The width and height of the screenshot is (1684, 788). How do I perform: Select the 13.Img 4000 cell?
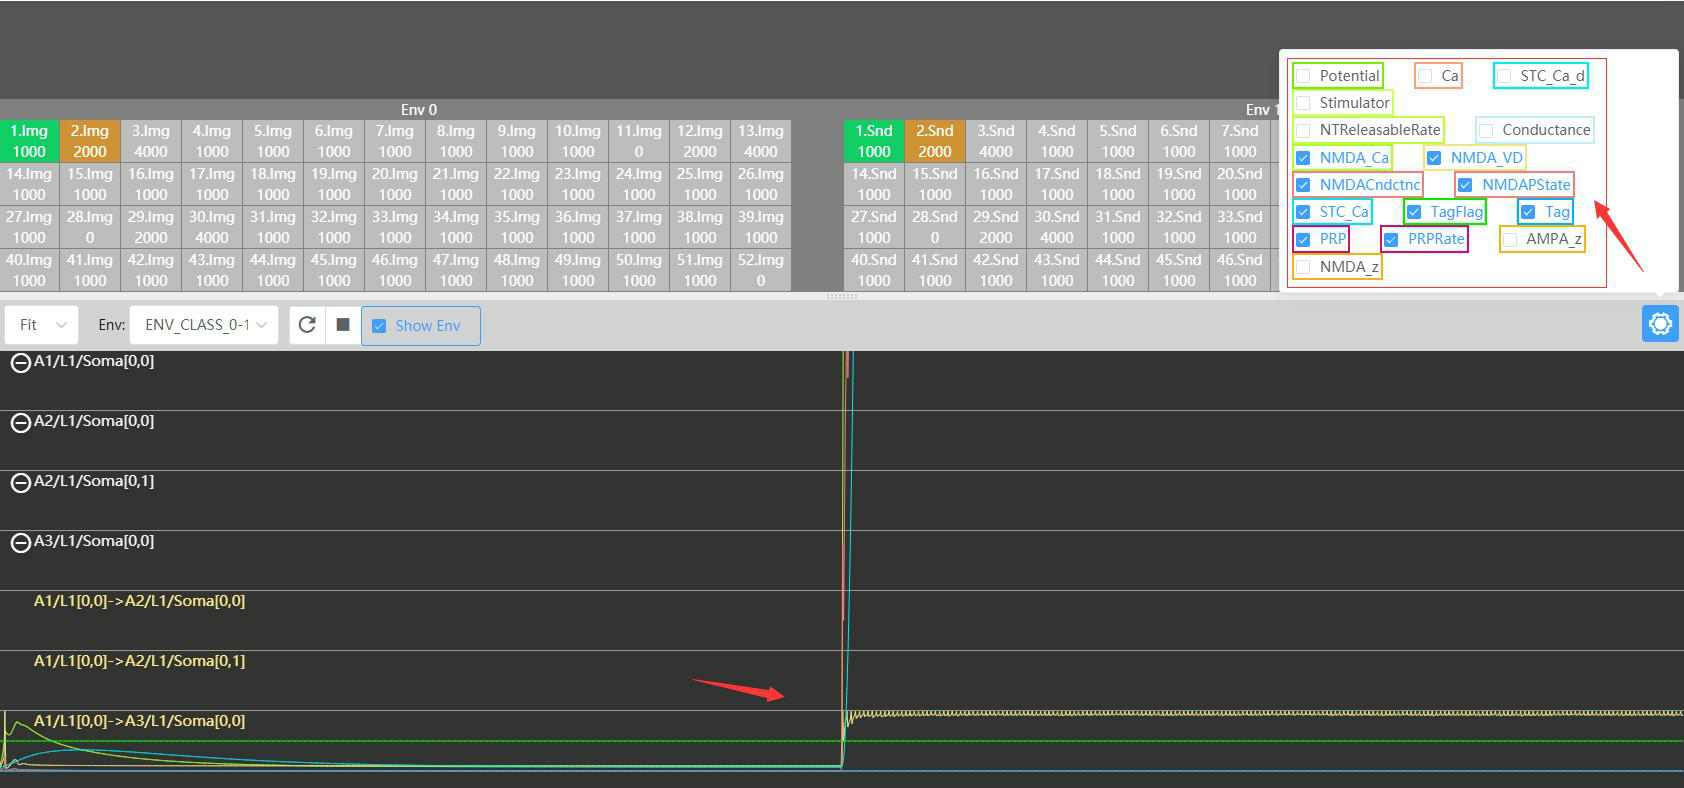[761, 141]
